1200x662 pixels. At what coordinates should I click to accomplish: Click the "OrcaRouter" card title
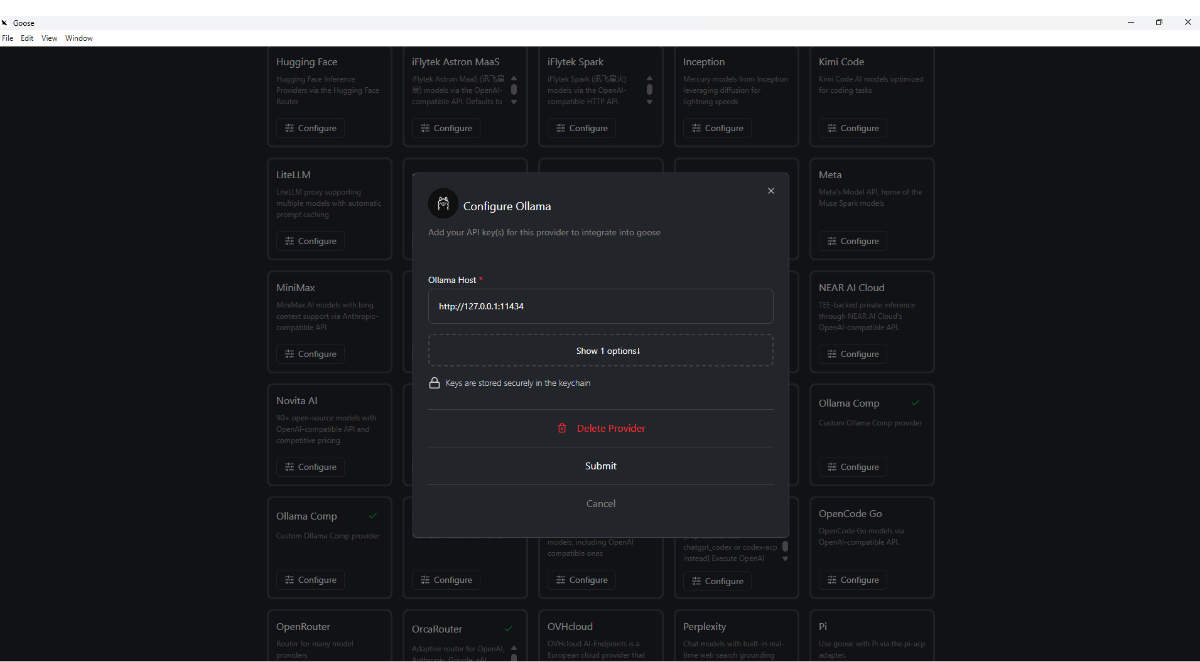(x=437, y=629)
